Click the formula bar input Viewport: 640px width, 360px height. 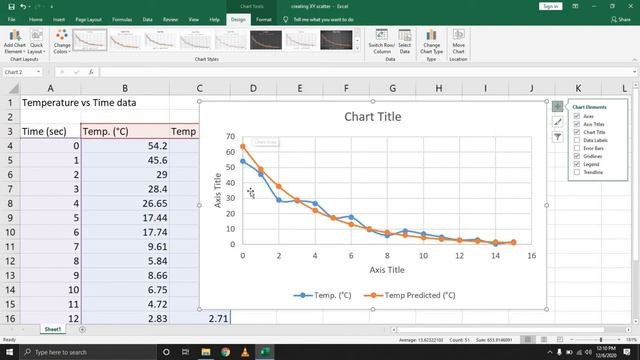pyautogui.click(x=367, y=72)
